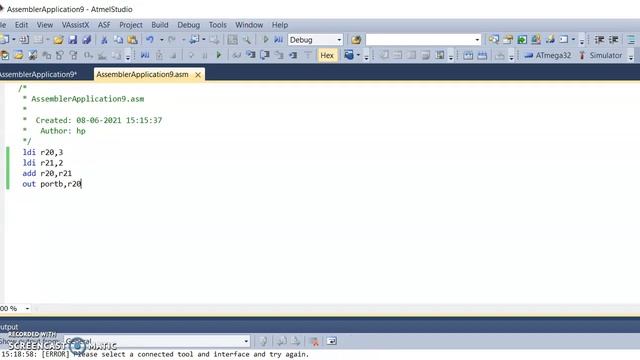This screenshot has width=640, height=360.
Task: Select the ATmega32 device button
Action: [548, 56]
